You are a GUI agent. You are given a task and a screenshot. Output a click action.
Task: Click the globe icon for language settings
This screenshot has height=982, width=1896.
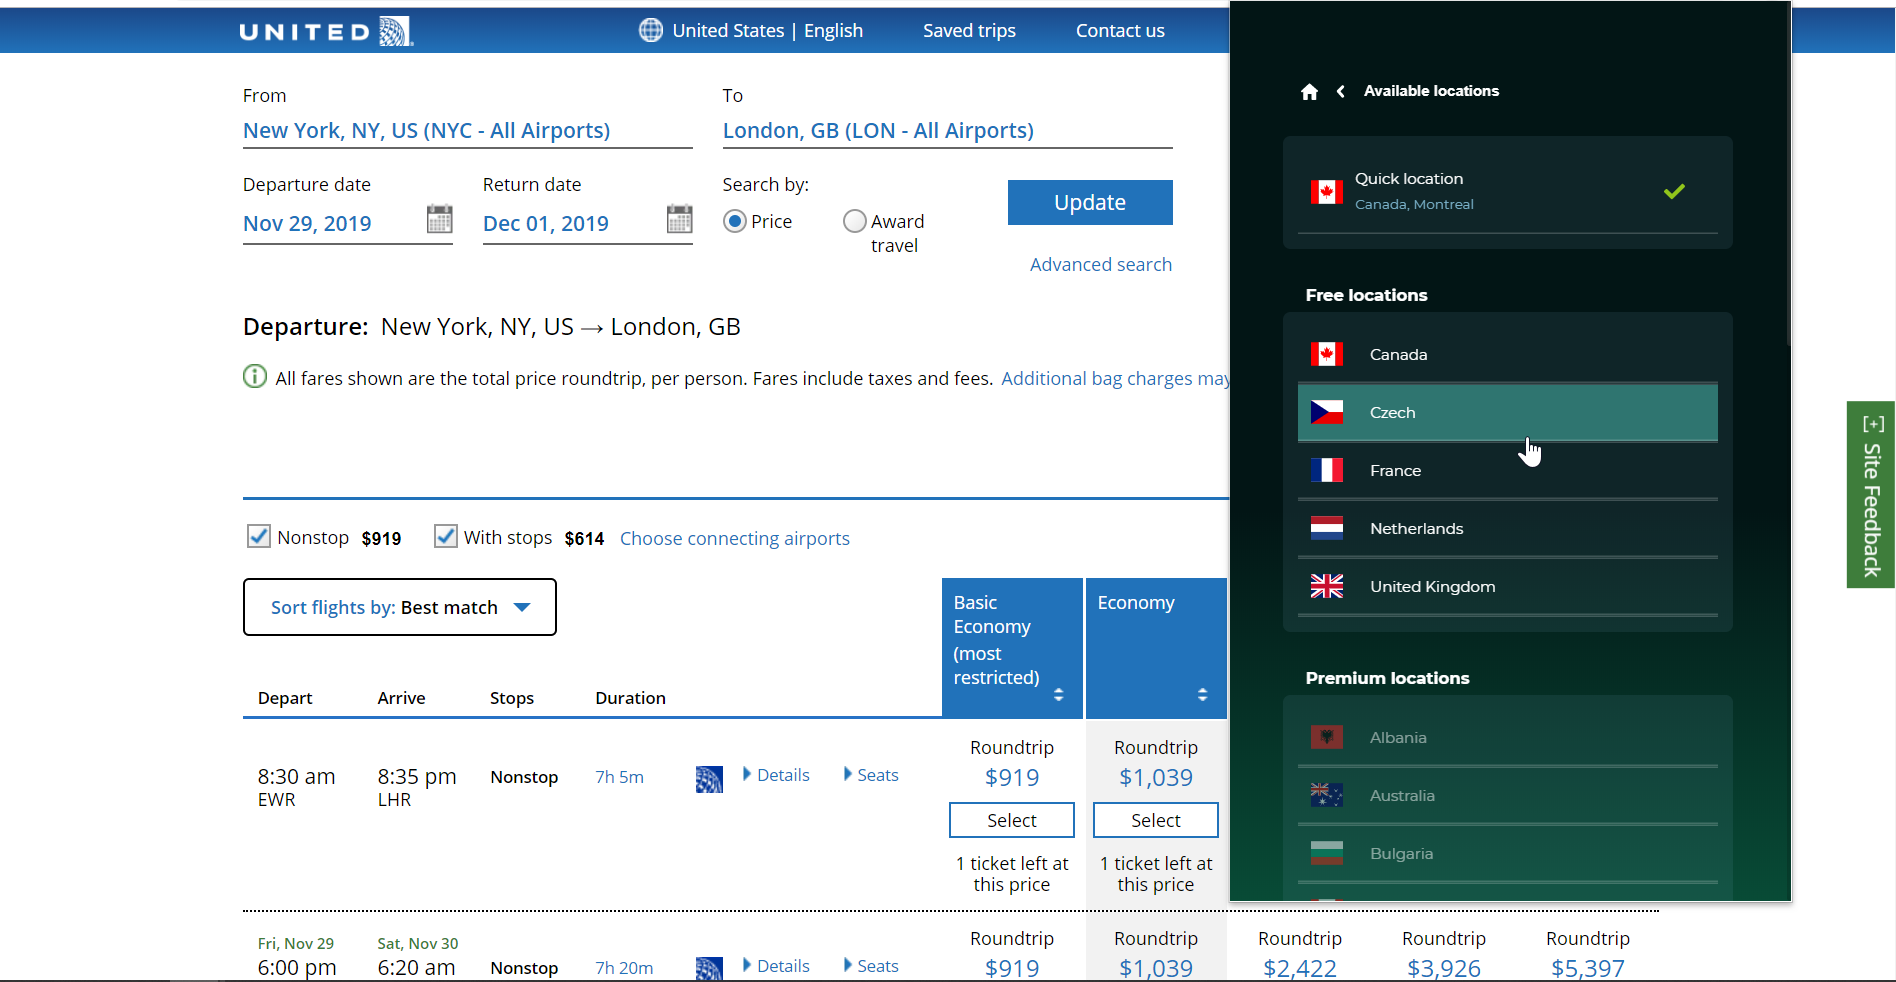[x=651, y=31]
